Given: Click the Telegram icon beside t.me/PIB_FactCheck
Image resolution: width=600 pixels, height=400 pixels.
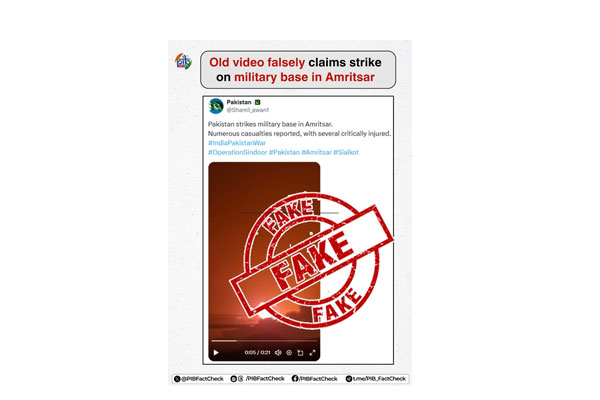Looking at the screenshot, I should pyautogui.click(x=349, y=379).
